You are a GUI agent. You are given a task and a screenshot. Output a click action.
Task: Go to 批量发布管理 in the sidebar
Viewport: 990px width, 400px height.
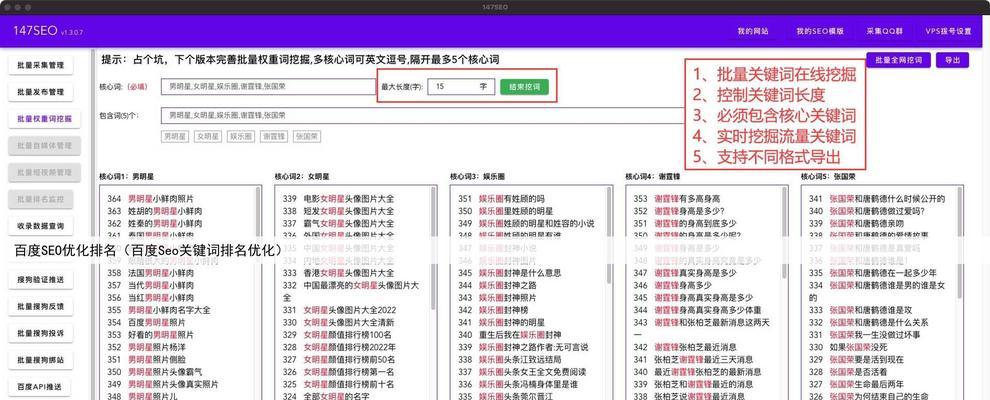pos(40,91)
